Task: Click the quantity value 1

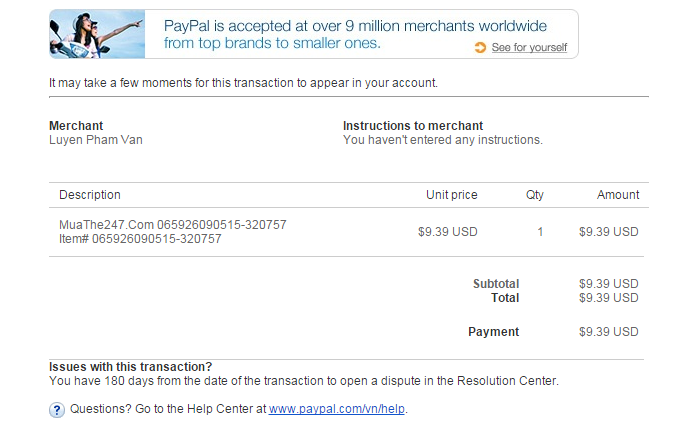Action: [x=540, y=232]
